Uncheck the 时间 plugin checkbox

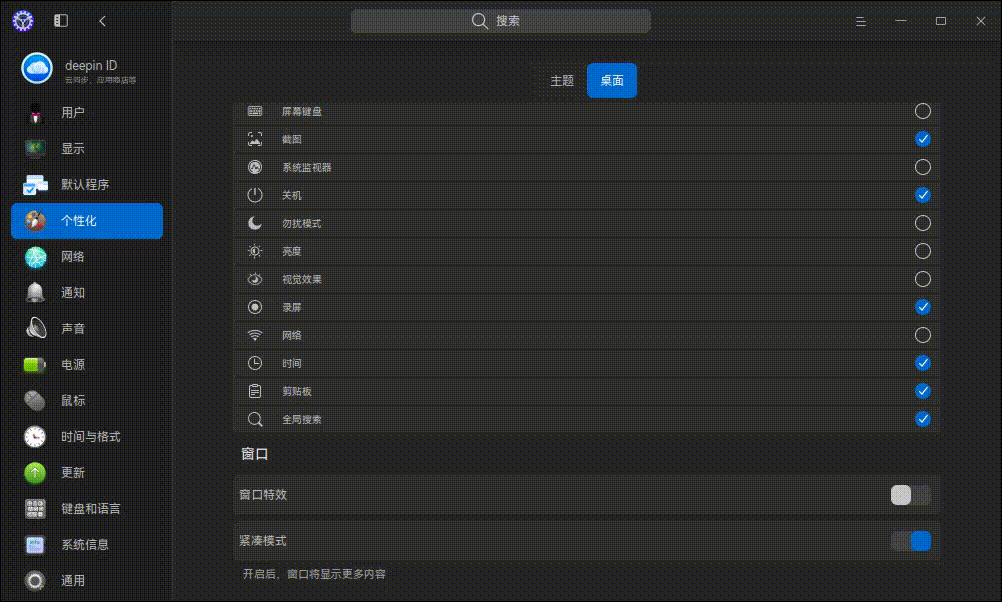click(923, 363)
